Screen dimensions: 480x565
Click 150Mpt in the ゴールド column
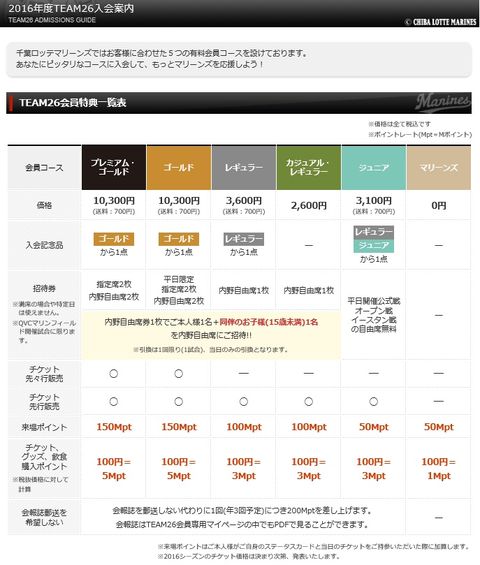point(179,427)
